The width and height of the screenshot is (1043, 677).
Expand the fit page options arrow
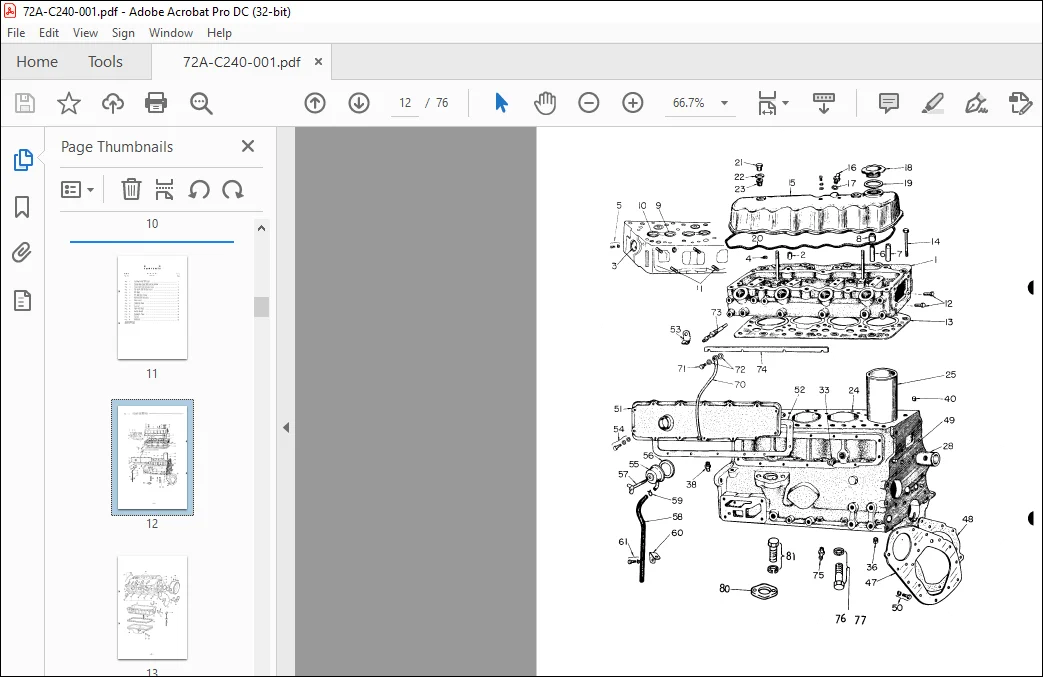tap(786, 103)
